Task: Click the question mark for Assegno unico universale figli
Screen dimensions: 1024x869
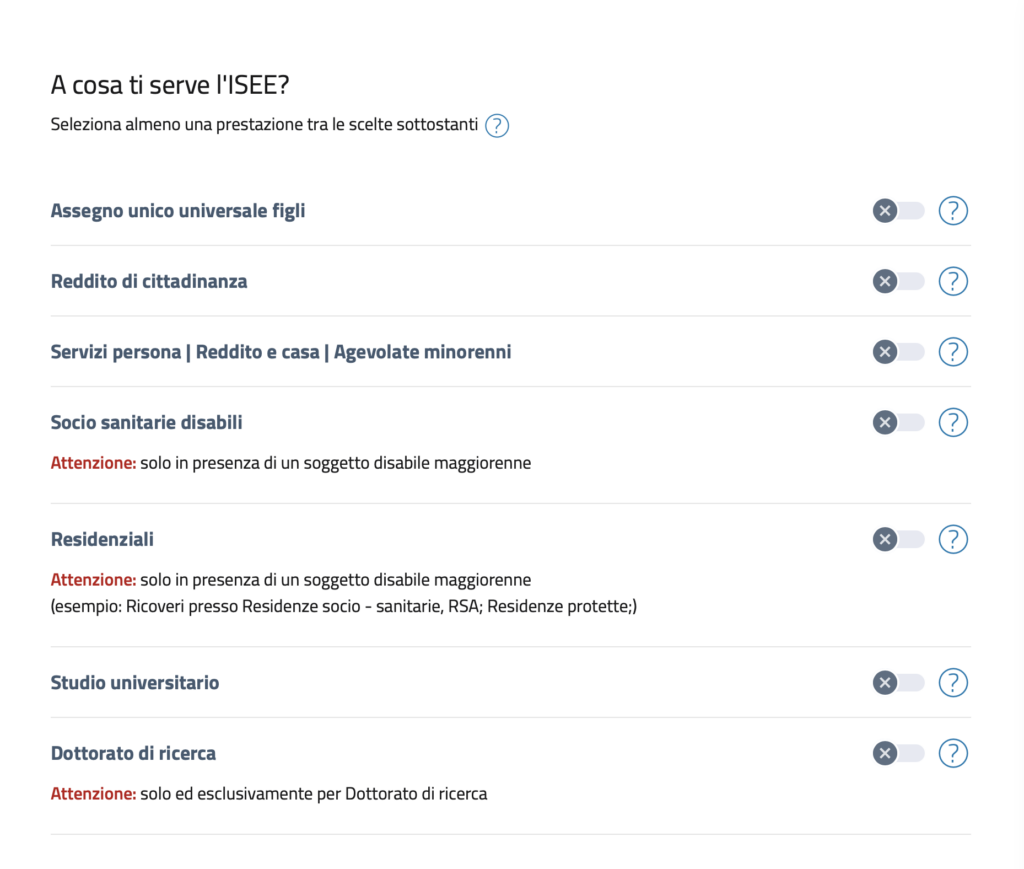Action: click(953, 211)
